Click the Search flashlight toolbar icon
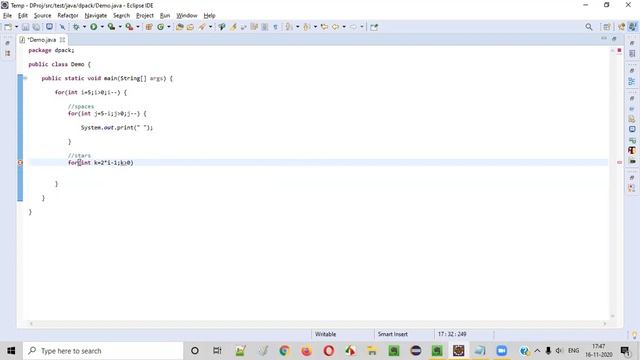Screen dimensions: 640x360 [202, 27]
